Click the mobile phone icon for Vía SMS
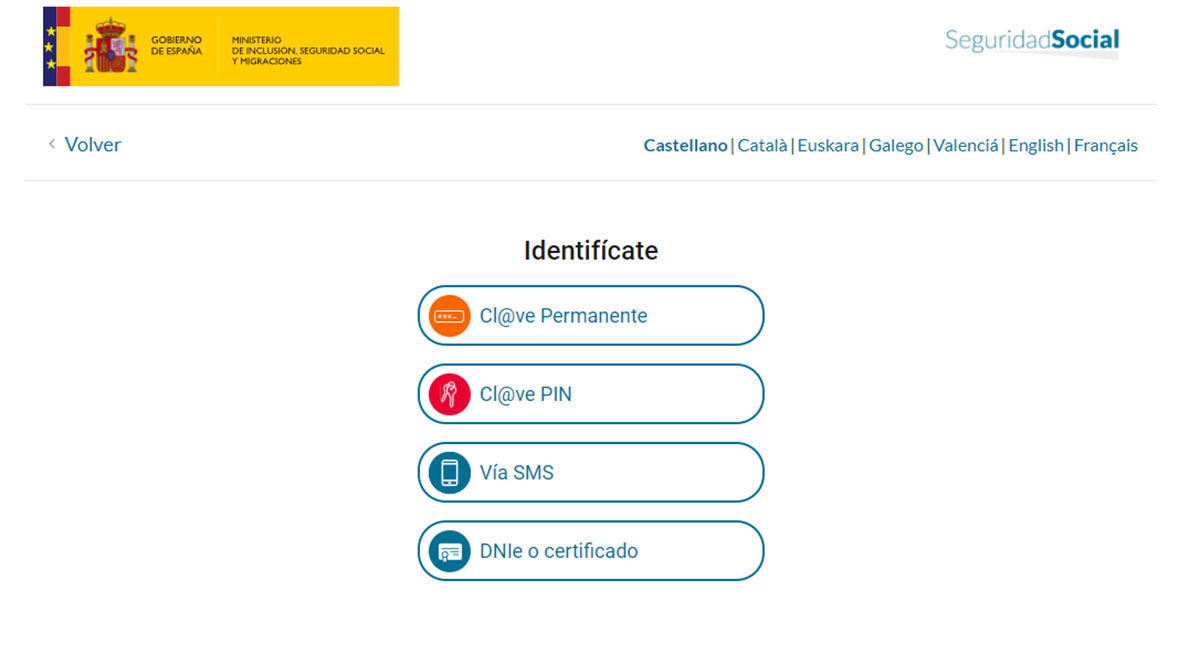 click(x=448, y=471)
